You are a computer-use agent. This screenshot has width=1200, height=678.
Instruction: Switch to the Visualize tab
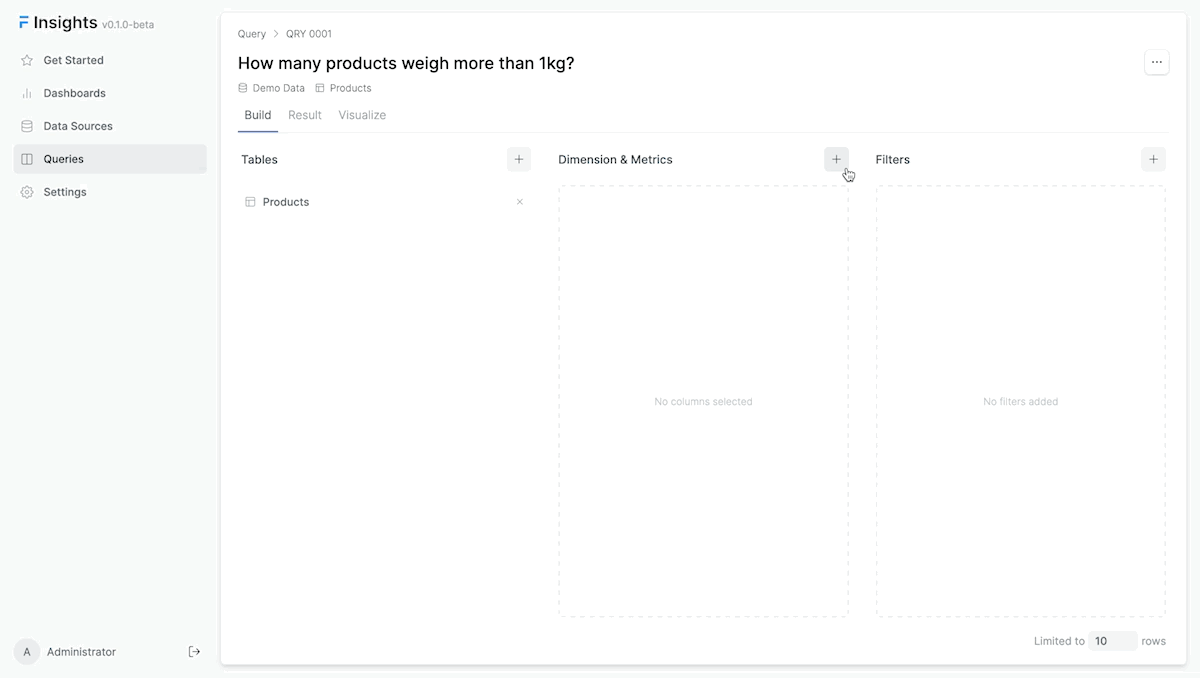pos(362,115)
